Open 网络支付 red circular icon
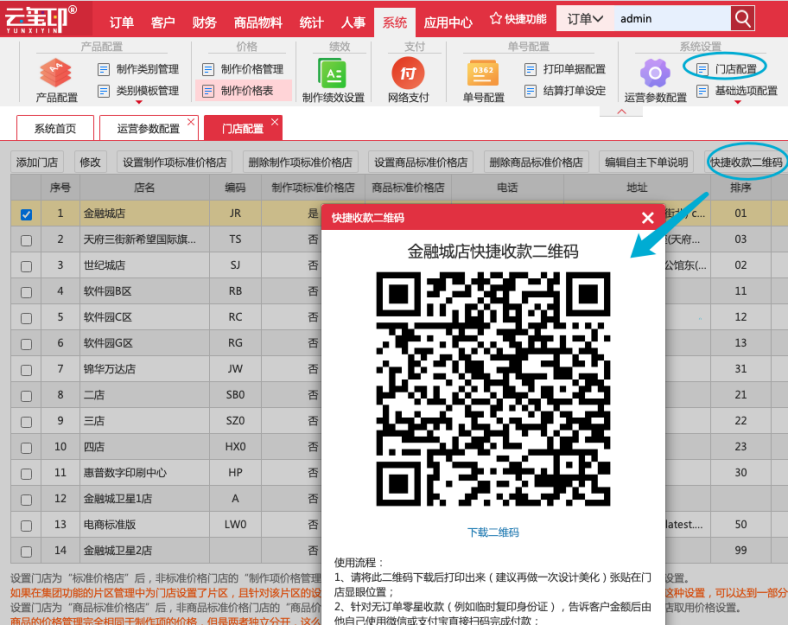This screenshot has width=788, height=625. 408,73
